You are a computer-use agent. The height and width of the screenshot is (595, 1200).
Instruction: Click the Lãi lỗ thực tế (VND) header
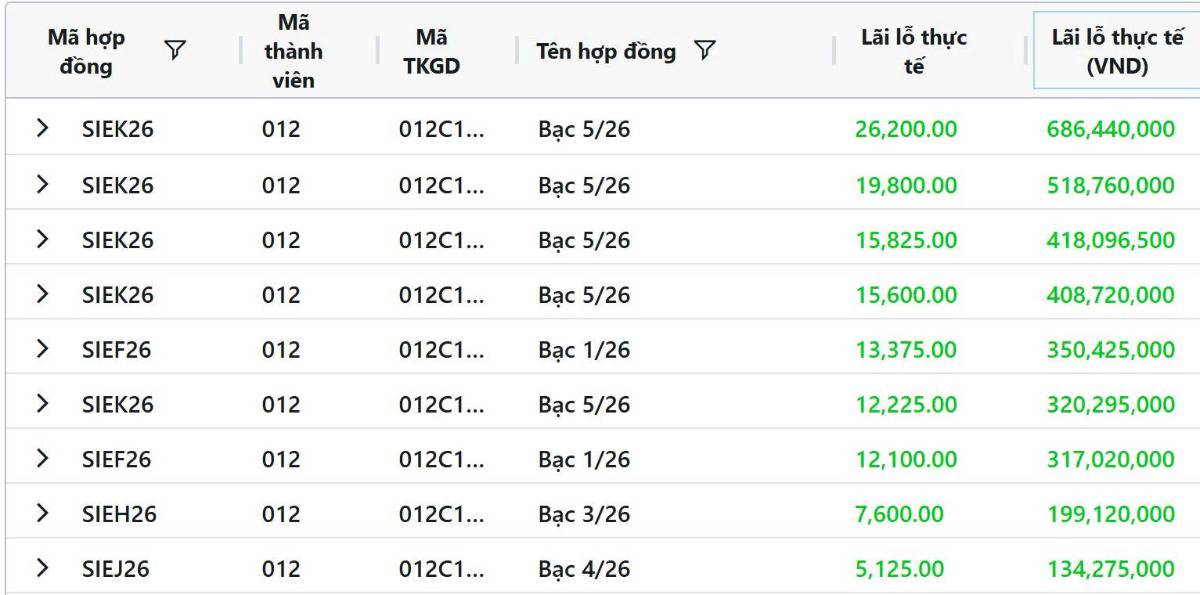[x=1117, y=51]
